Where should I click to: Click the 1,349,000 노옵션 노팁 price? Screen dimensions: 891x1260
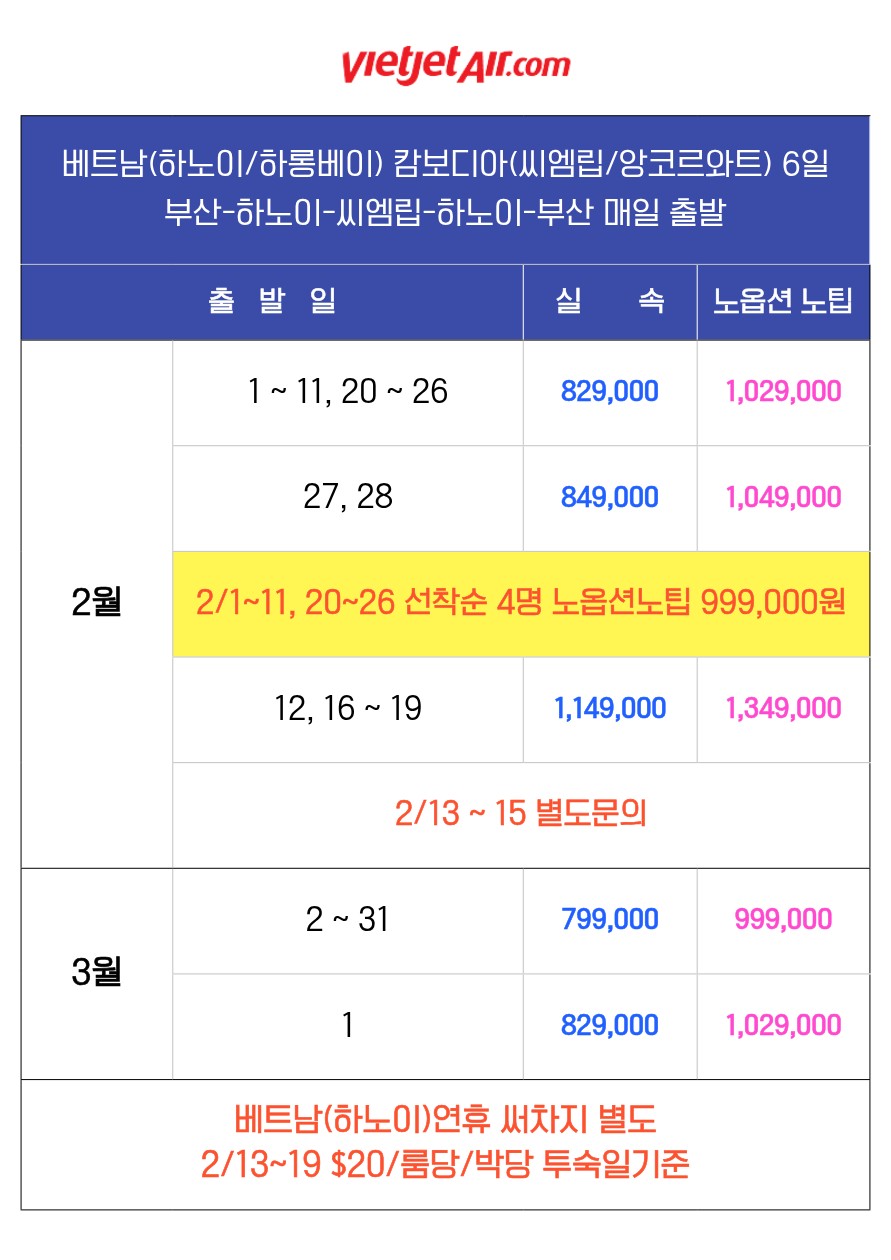[783, 709]
